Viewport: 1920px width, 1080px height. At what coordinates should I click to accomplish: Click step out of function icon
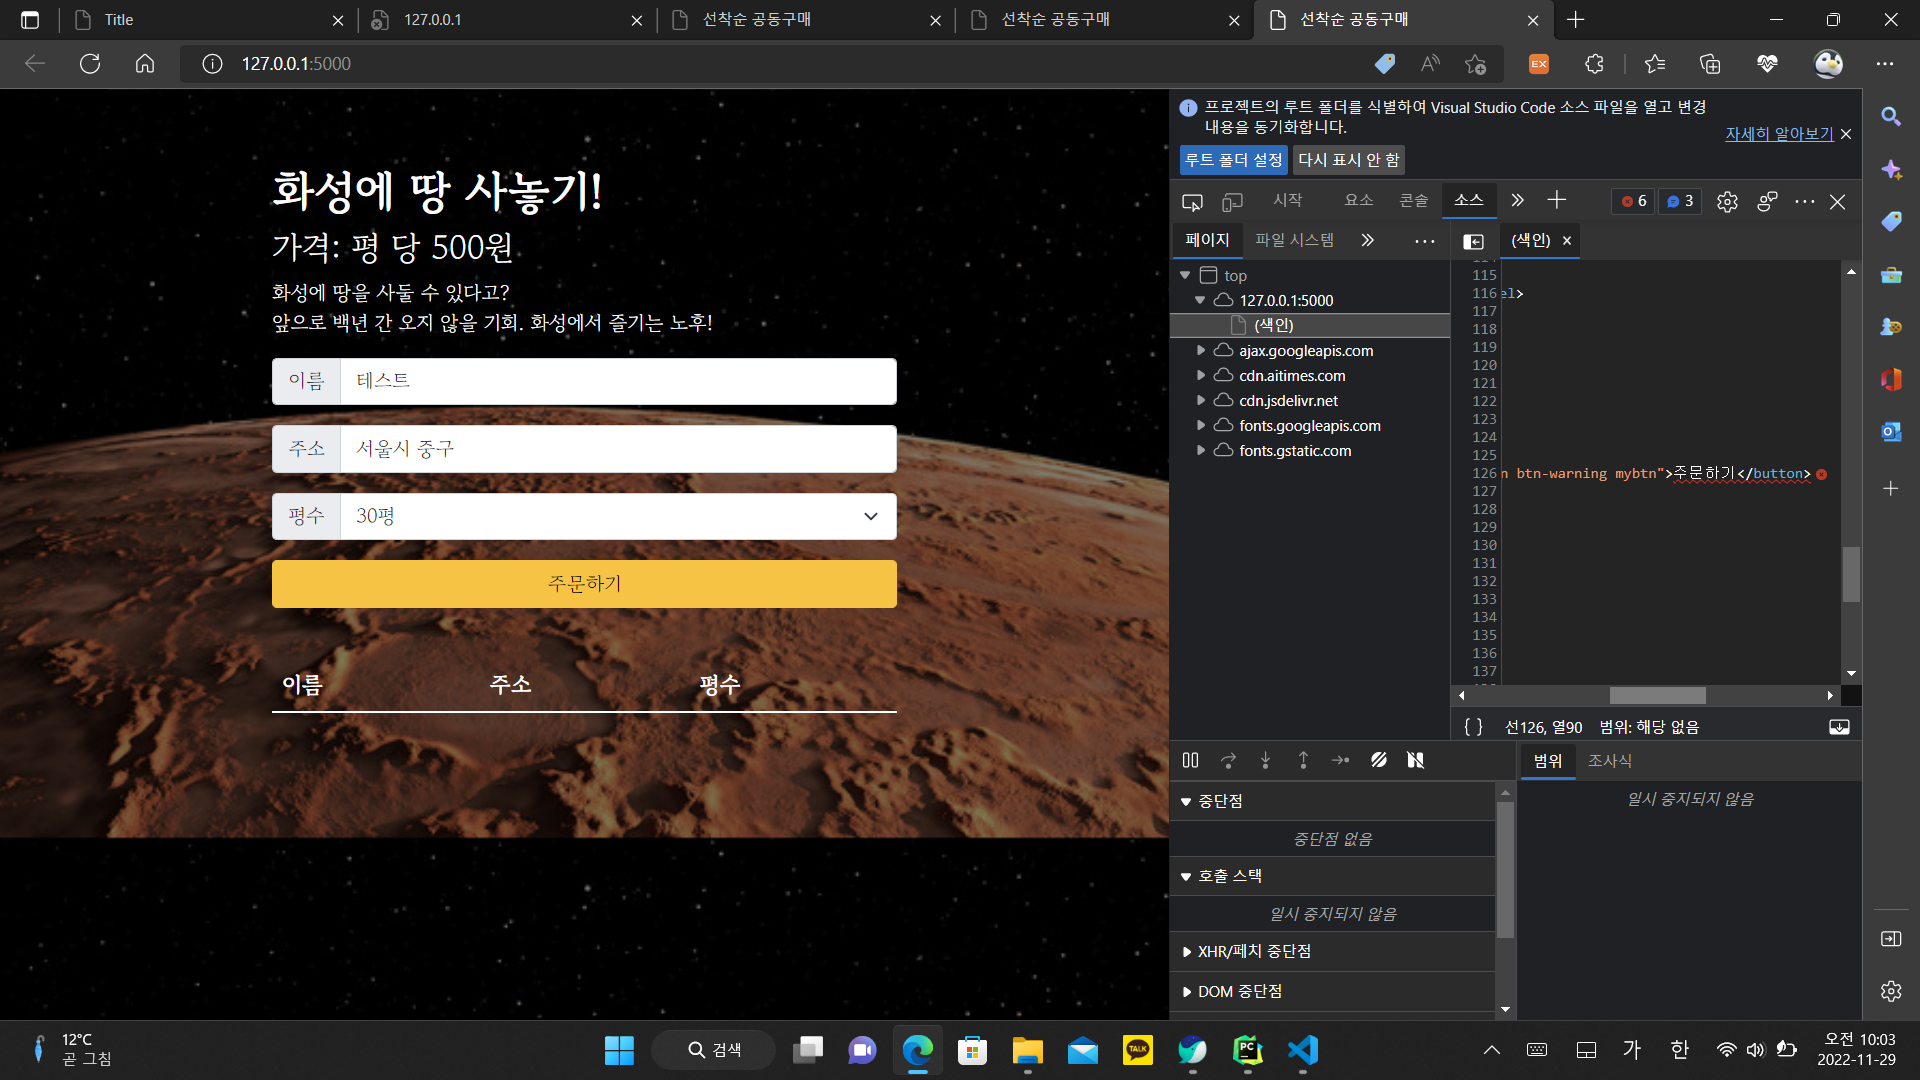1303,760
